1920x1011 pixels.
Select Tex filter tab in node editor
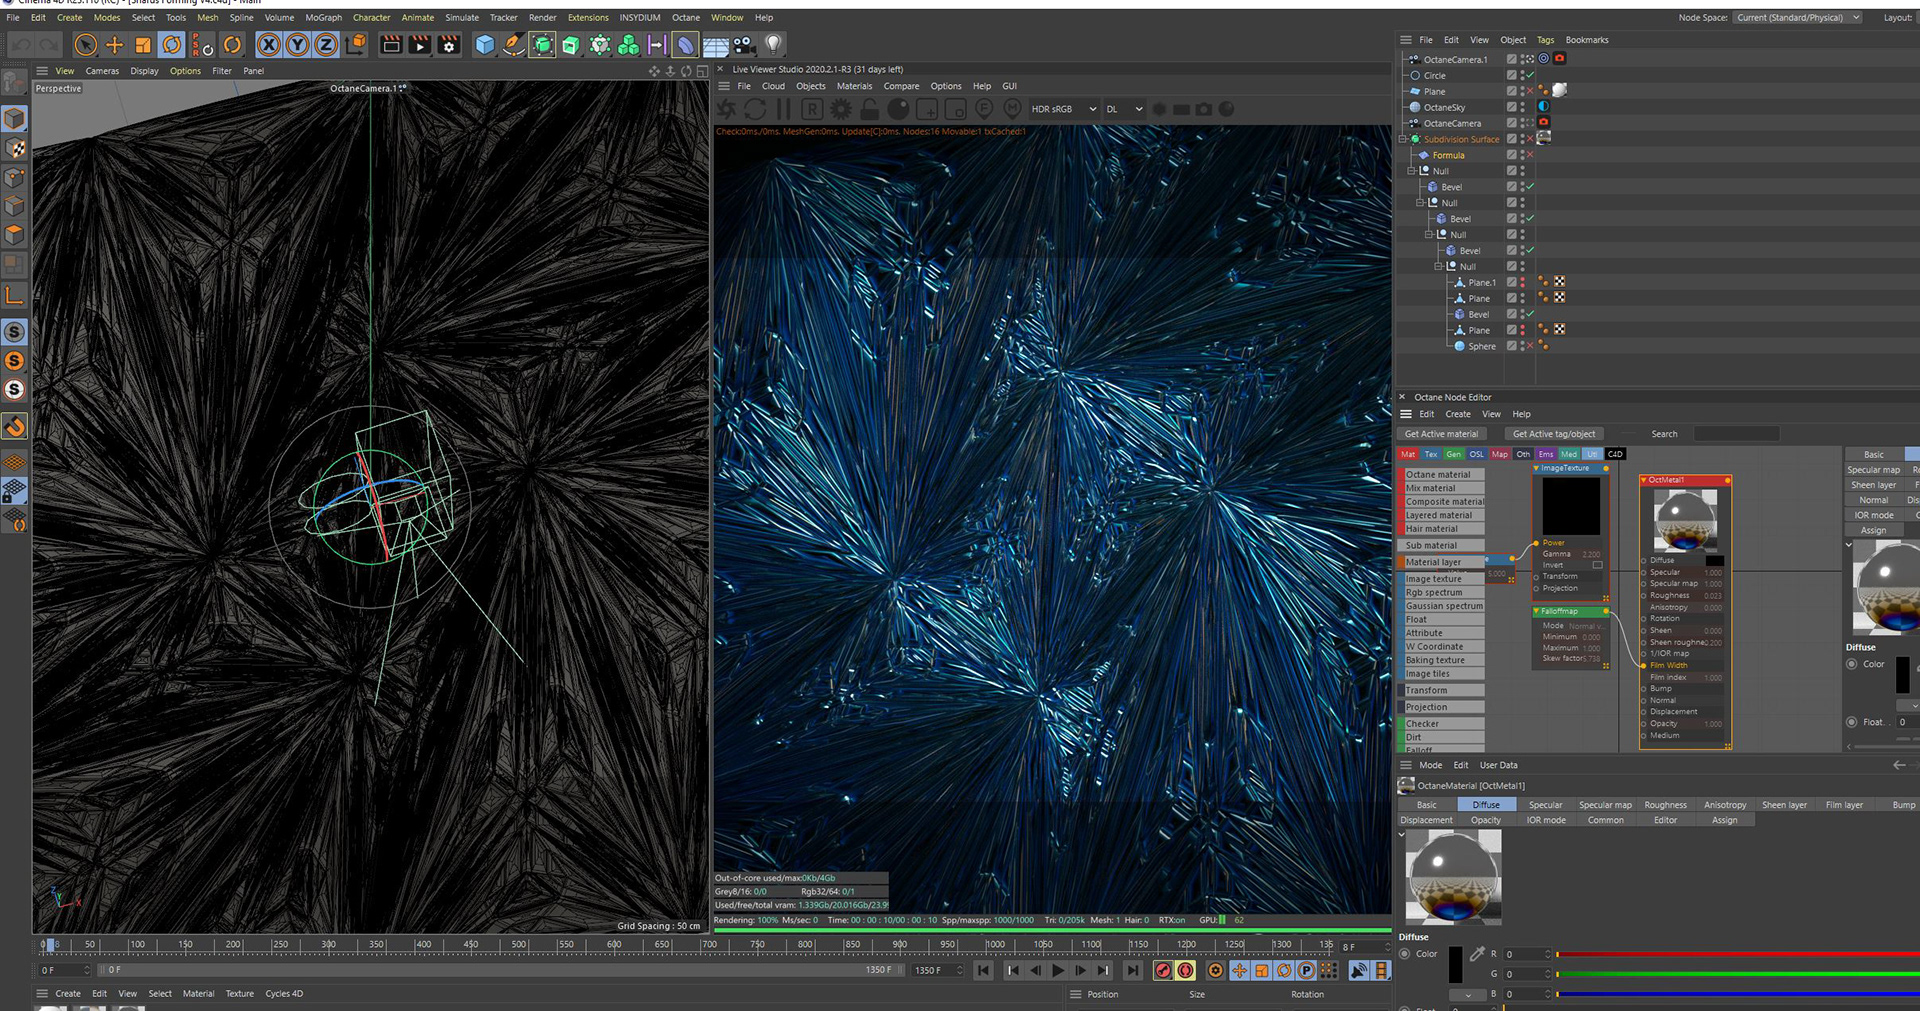(x=1431, y=454)
